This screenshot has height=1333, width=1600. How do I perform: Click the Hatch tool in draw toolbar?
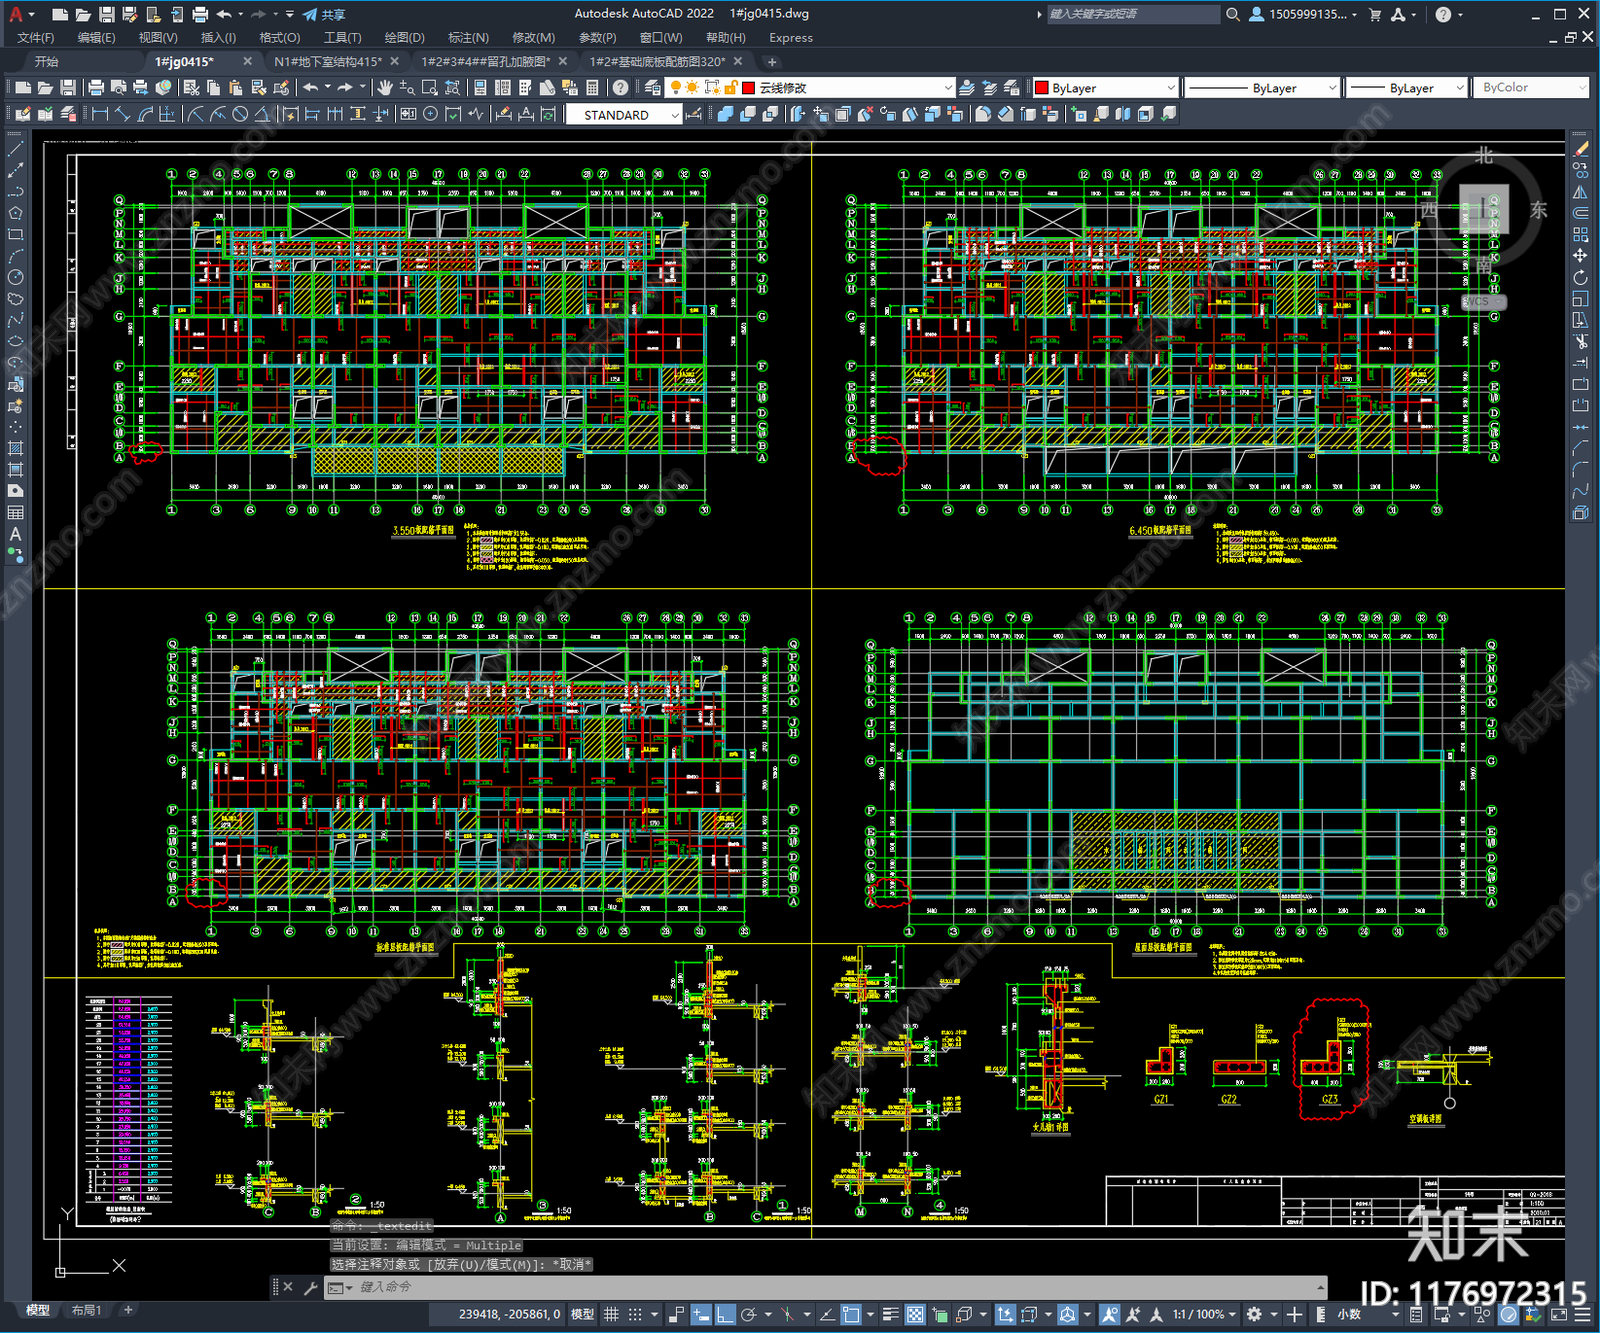coord(15,448)
